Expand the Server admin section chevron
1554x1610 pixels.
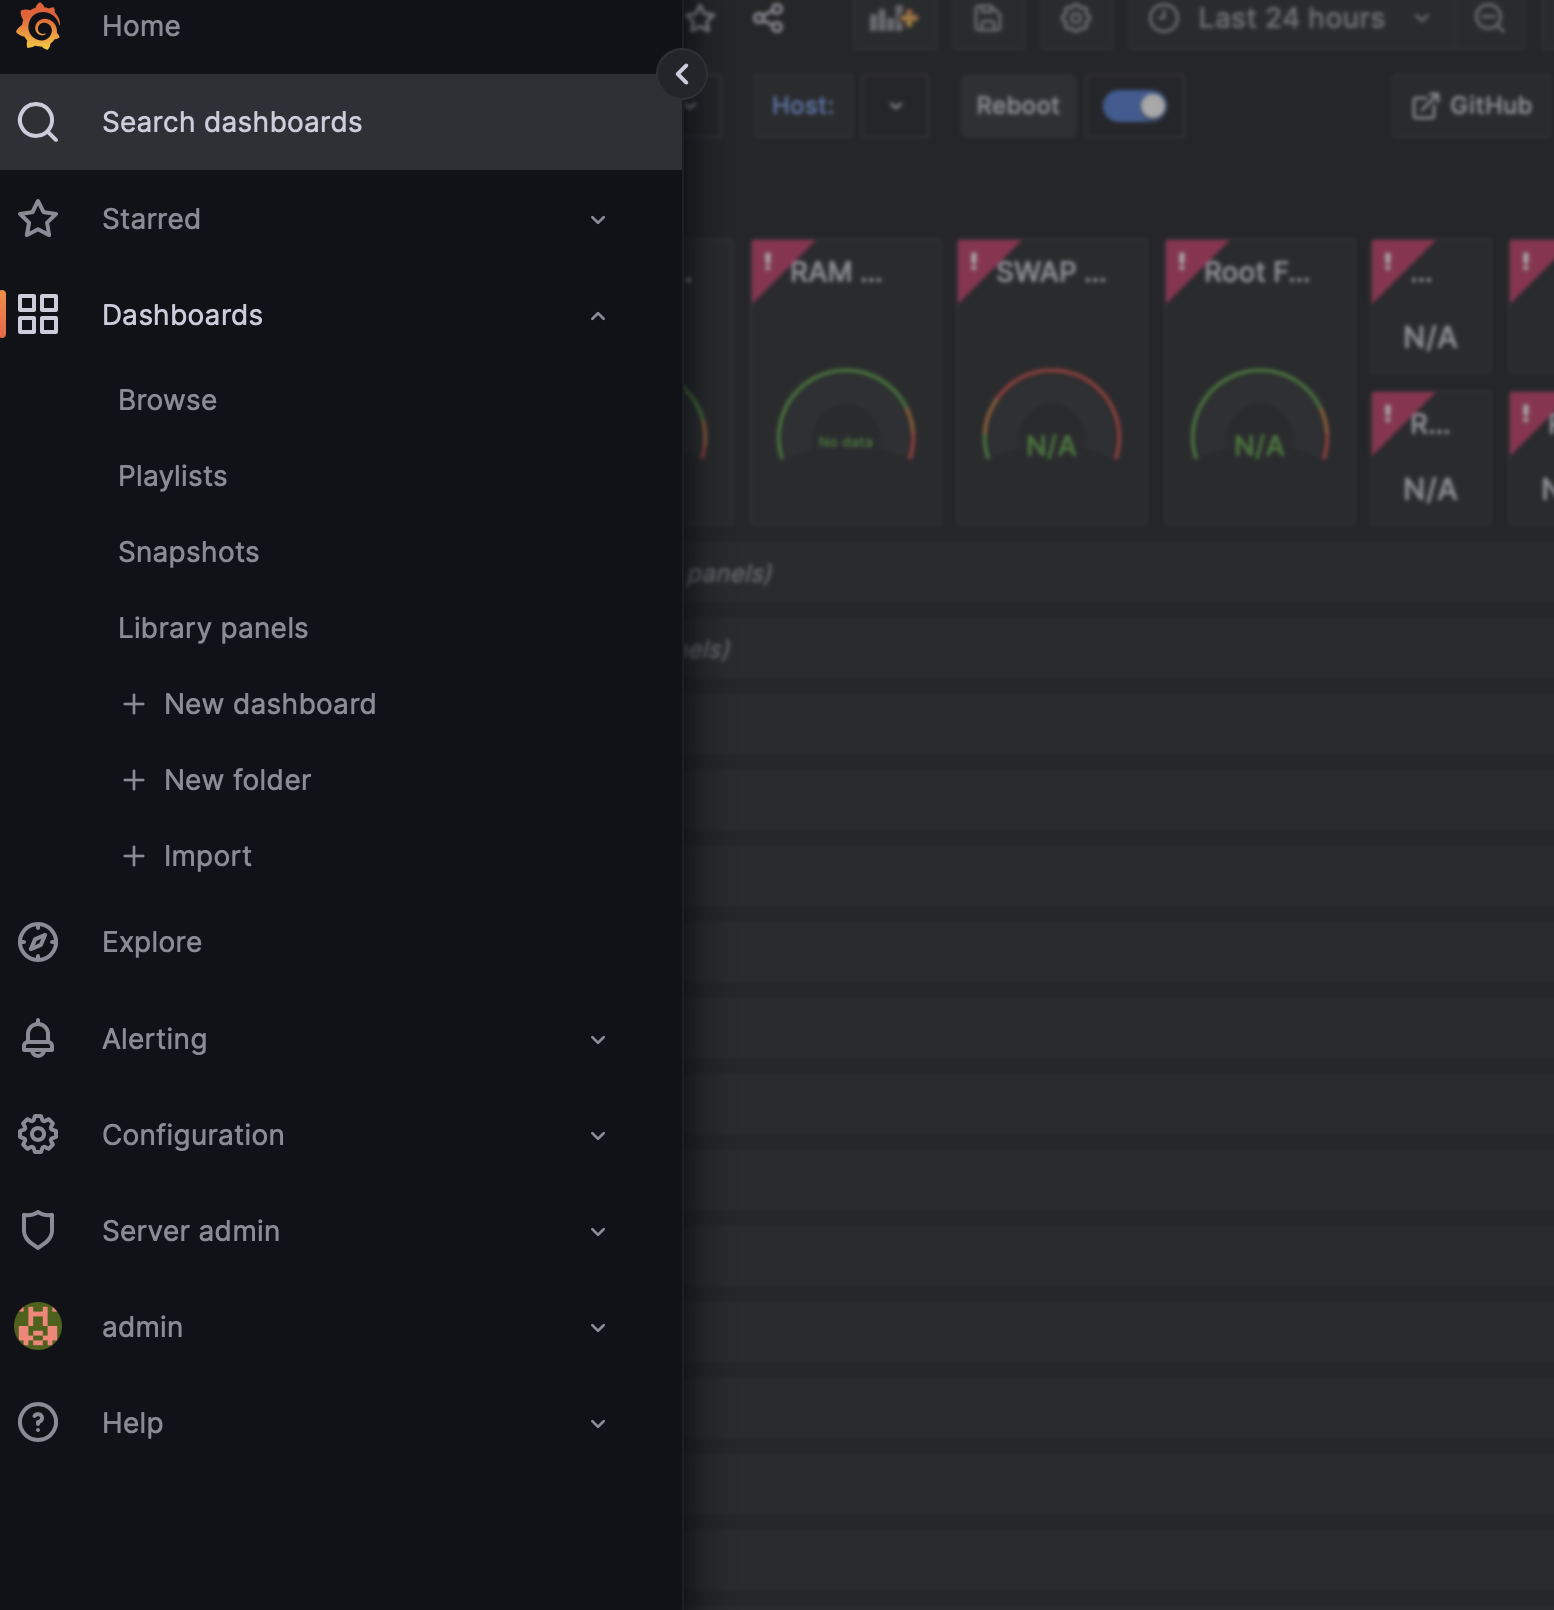598,1232
